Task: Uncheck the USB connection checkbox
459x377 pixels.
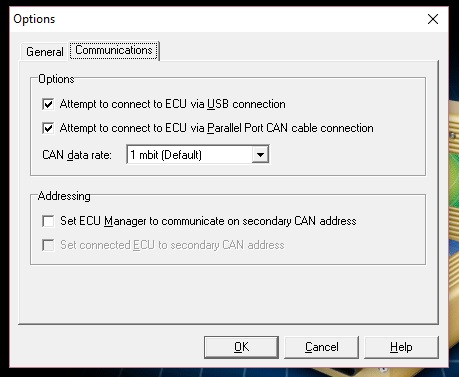Action: point(48,104)
